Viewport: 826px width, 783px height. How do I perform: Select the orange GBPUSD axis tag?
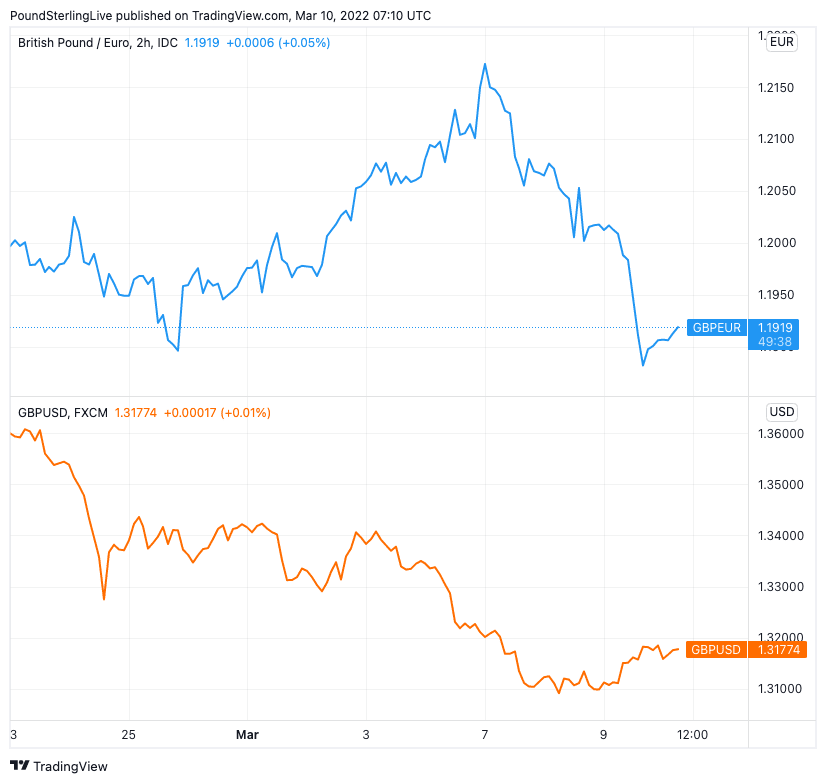click(716, 650)
